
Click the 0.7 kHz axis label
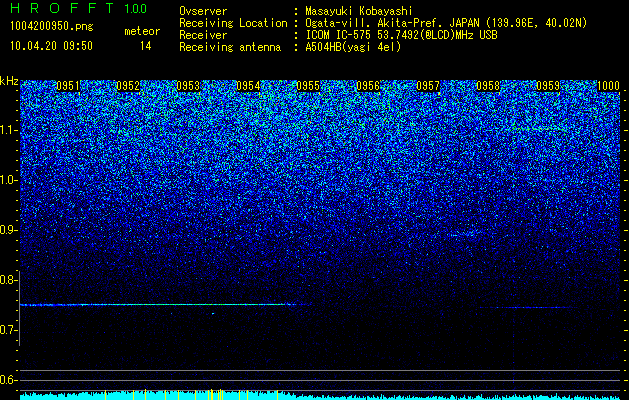pyautogui.click(x=8, y=330)
